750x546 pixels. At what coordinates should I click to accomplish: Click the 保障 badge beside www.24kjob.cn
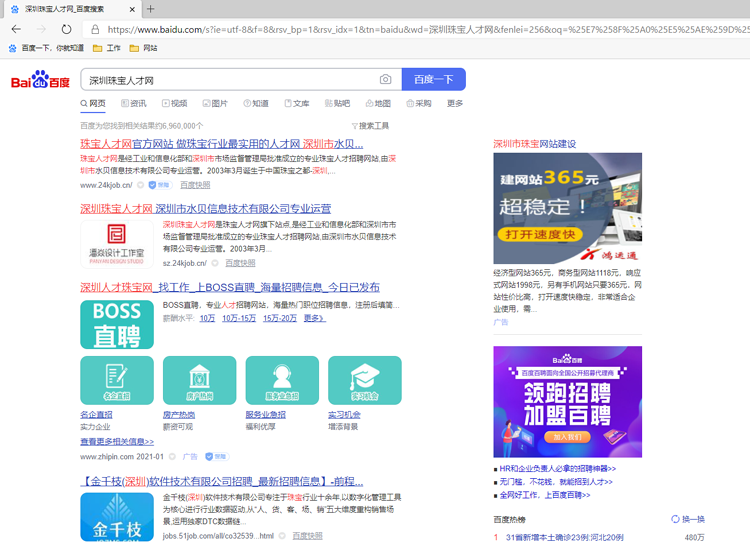tap(159, 185)
